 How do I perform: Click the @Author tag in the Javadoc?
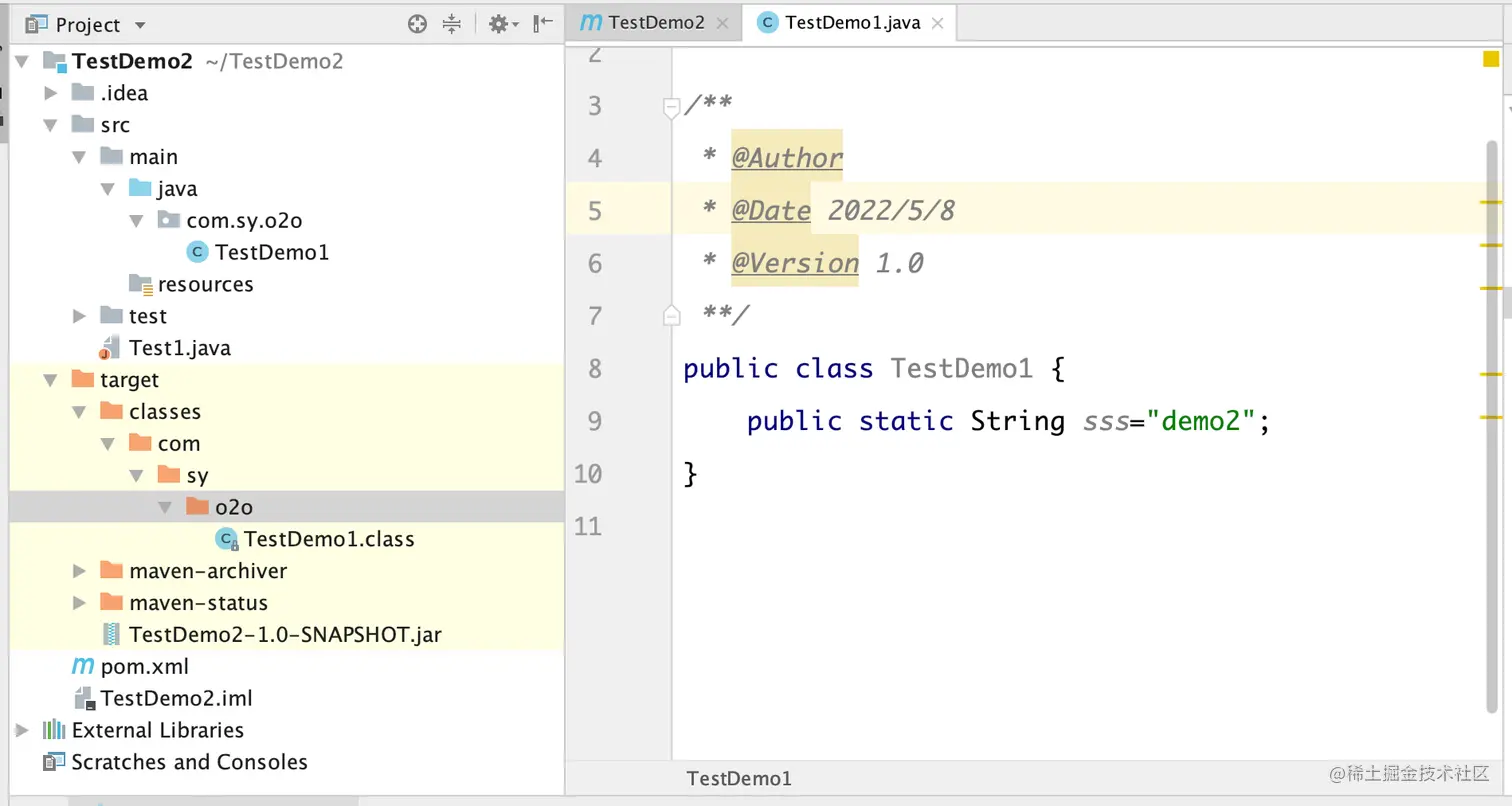787,158
